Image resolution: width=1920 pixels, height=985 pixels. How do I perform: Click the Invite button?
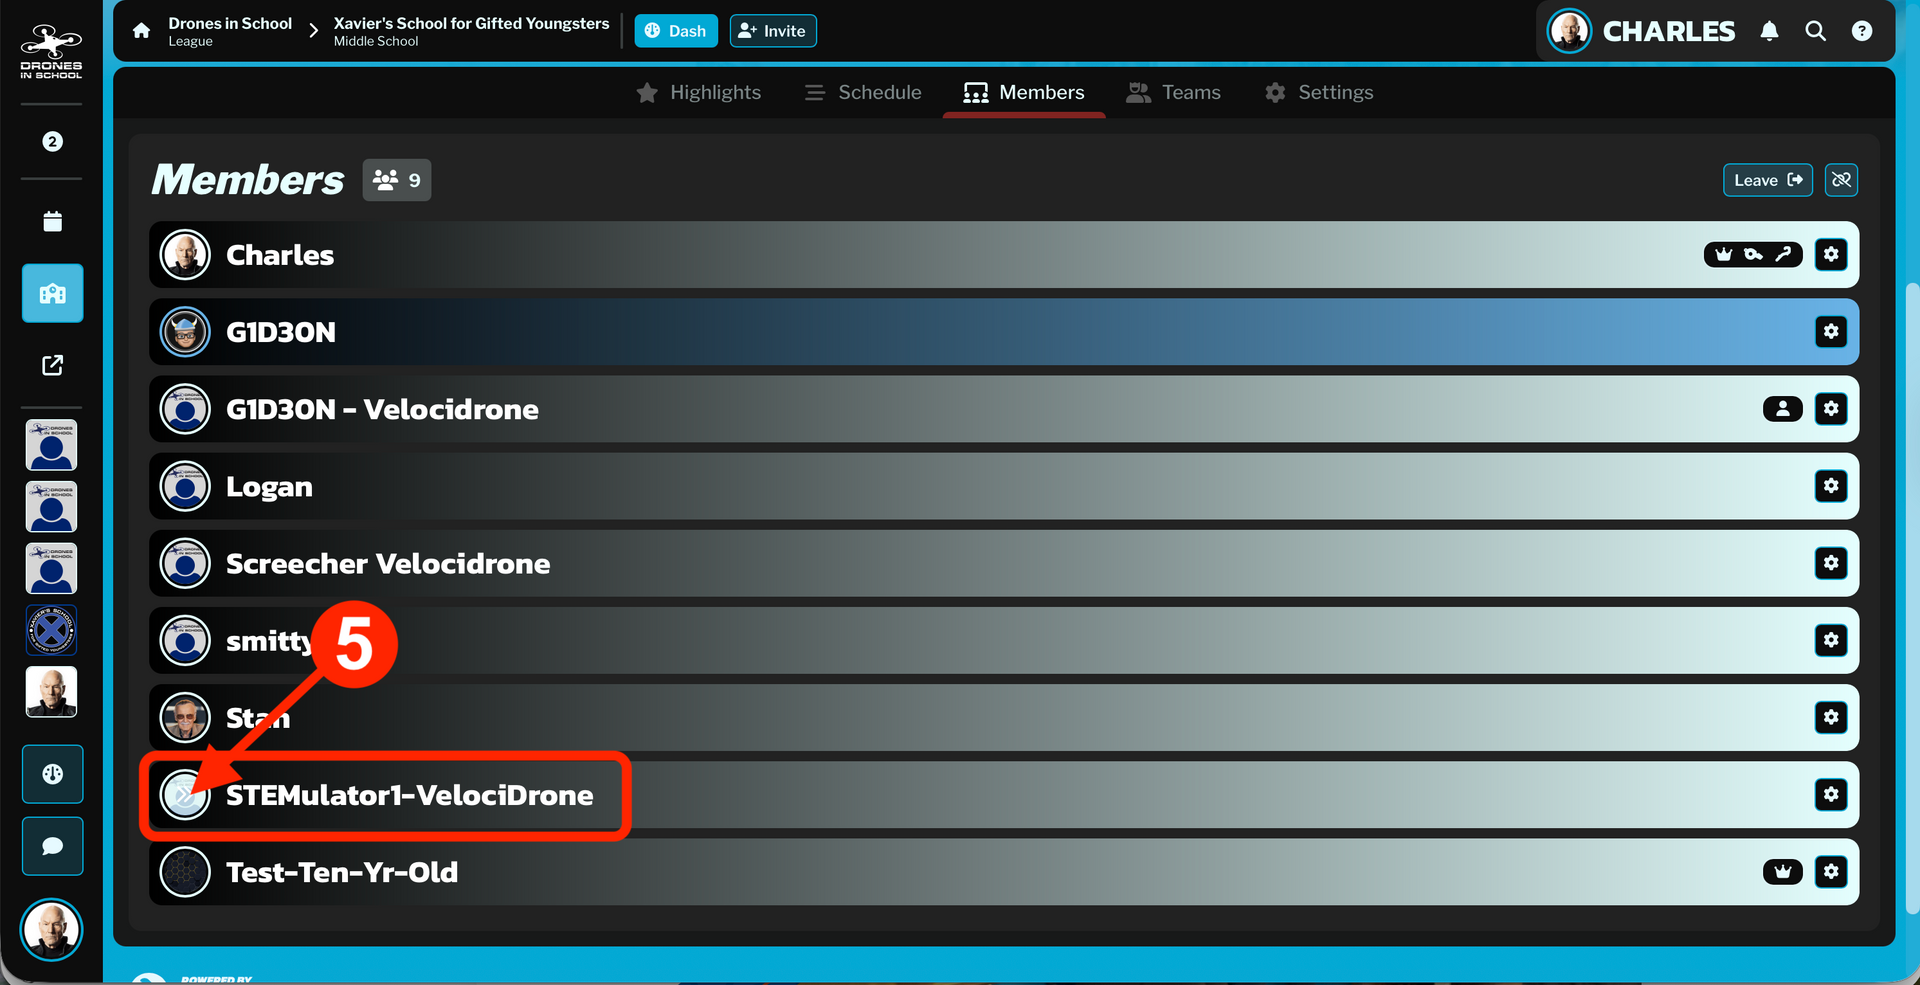(x=773, y=31)
